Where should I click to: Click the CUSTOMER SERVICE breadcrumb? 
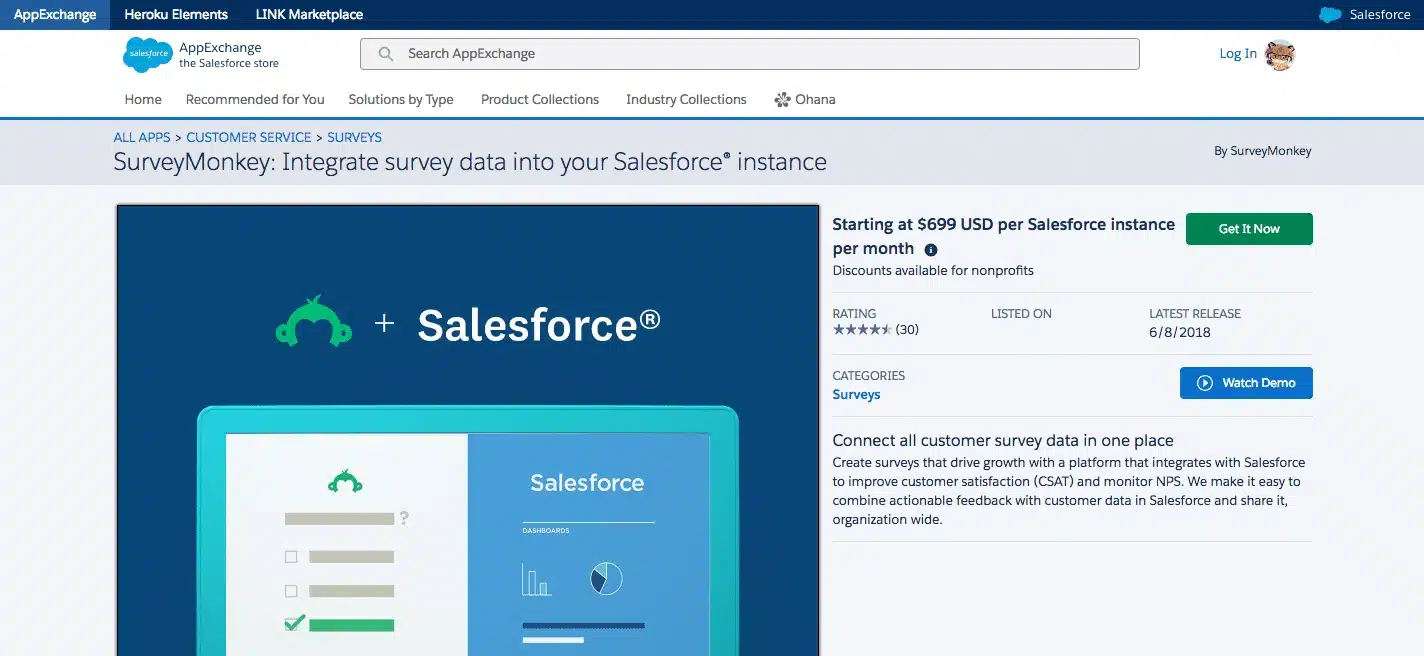[x=248, y=137]
